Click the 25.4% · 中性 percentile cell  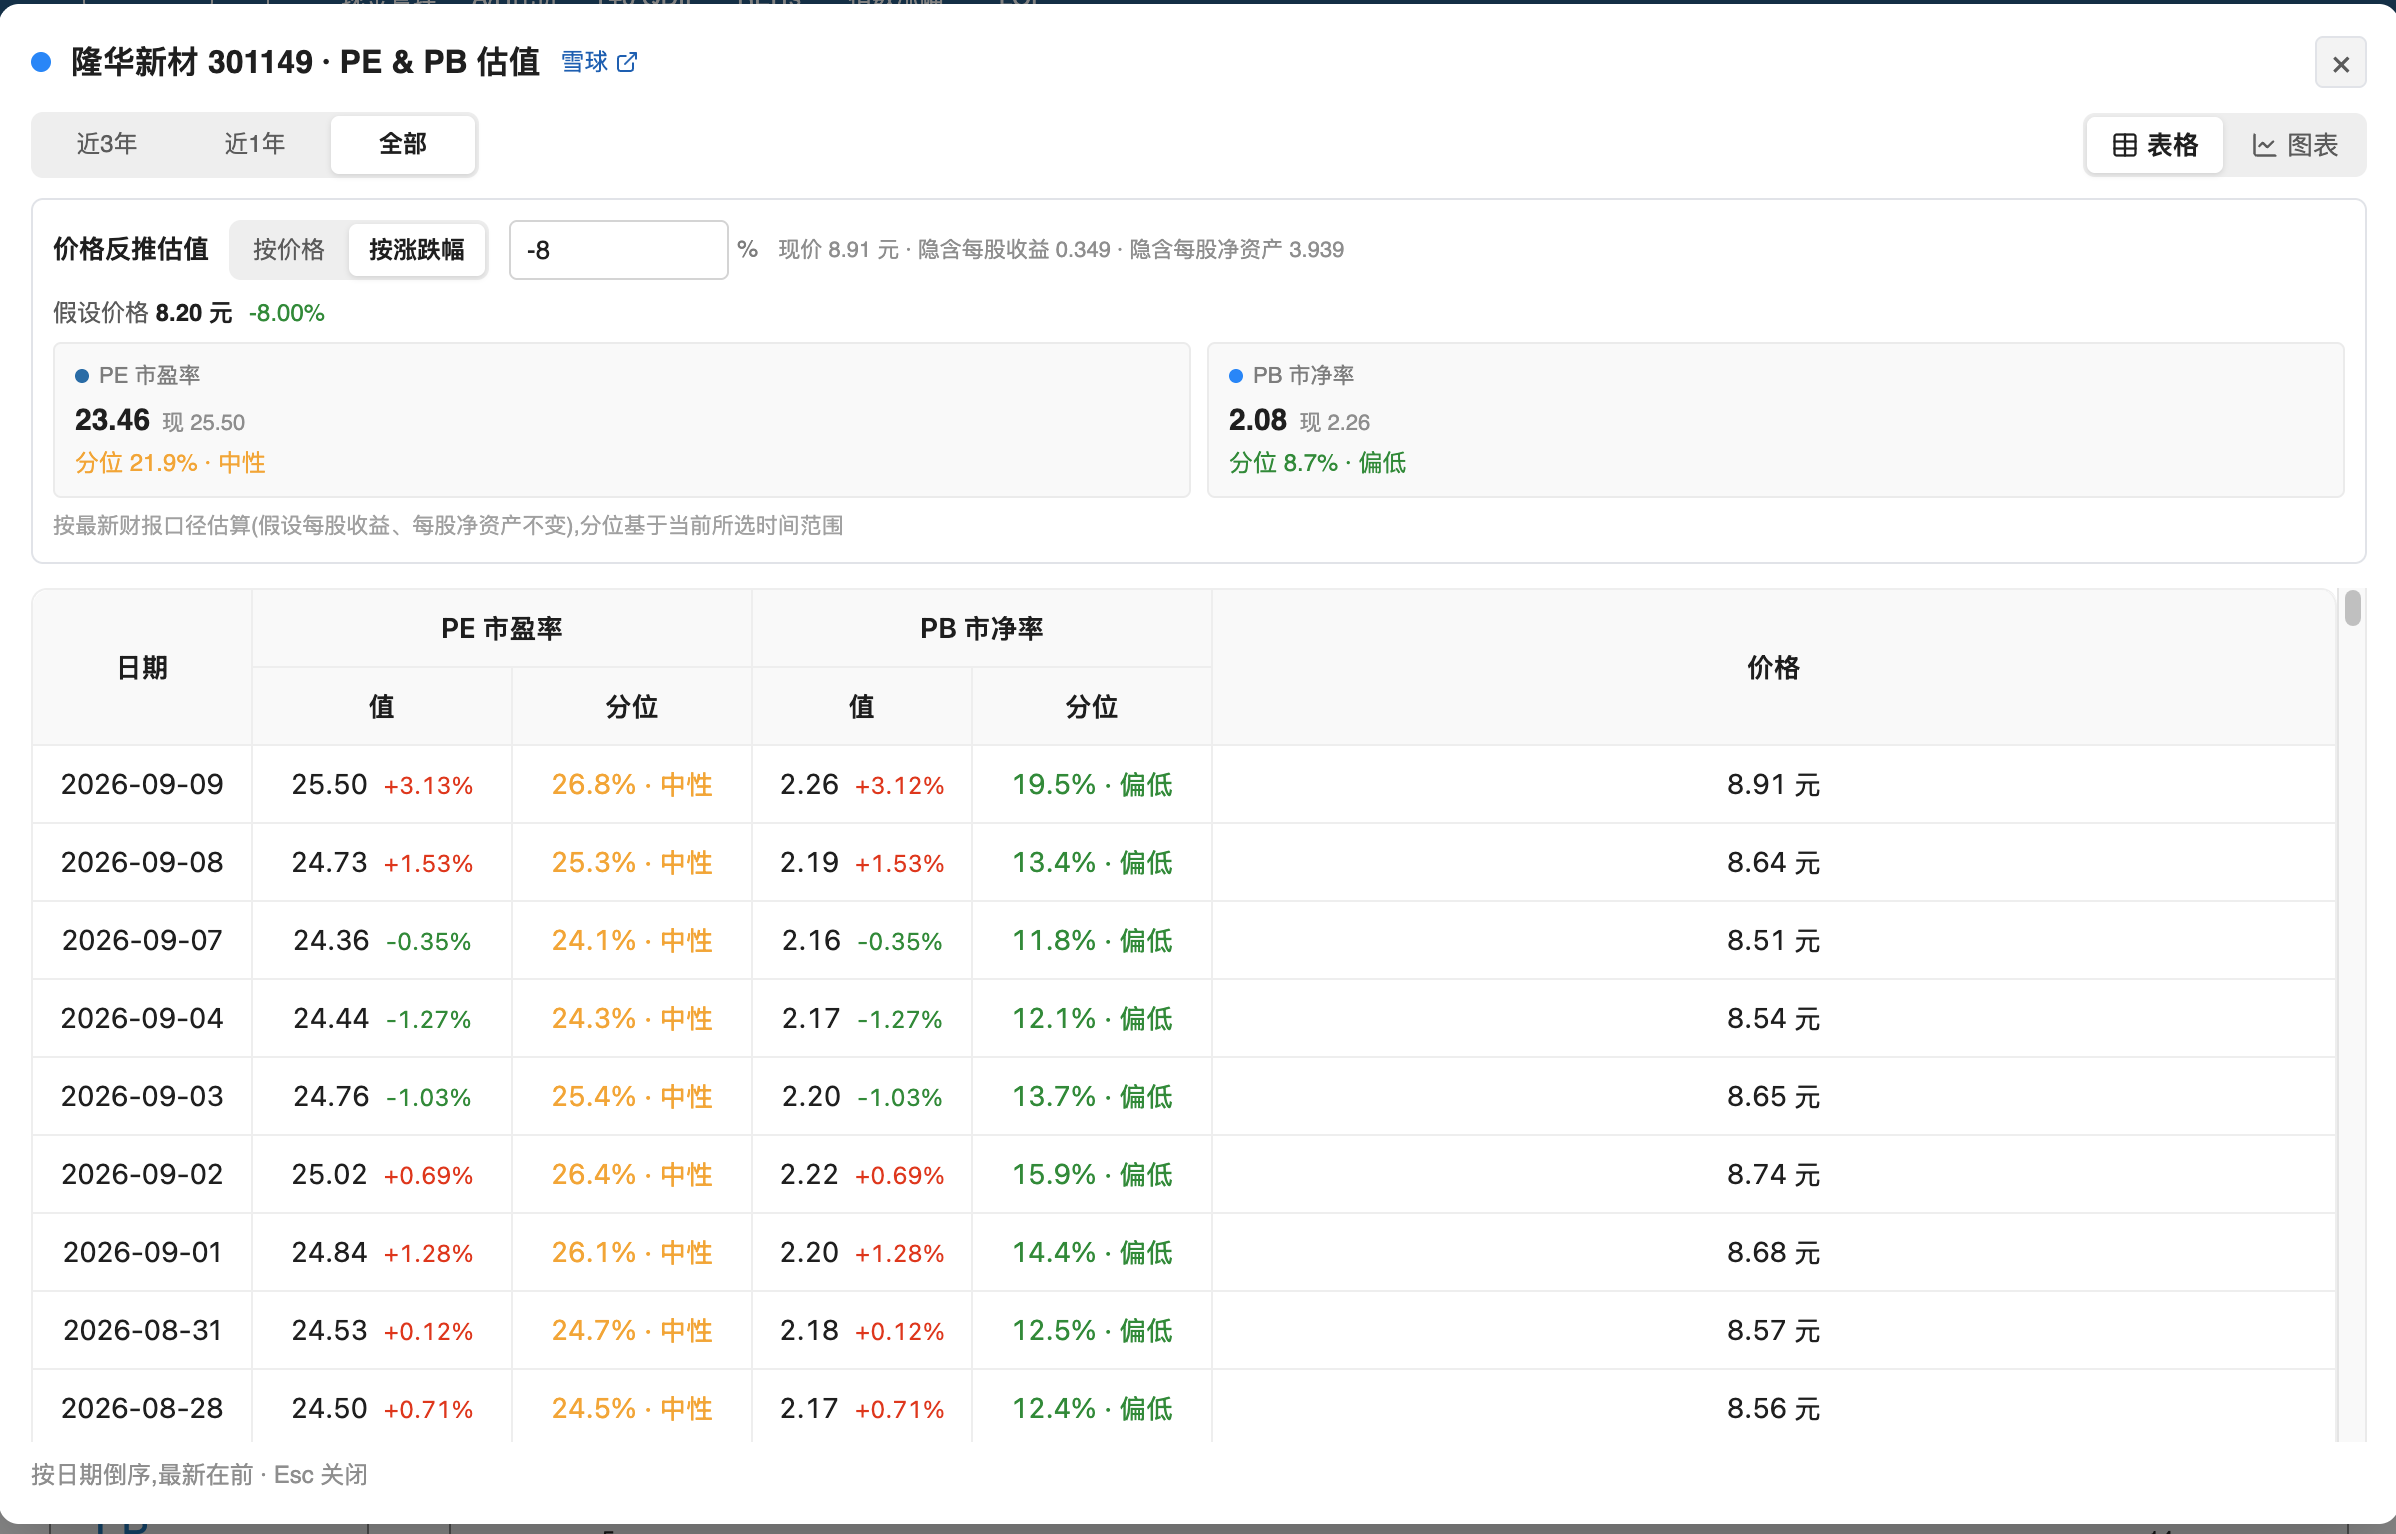coord(632,1096)
